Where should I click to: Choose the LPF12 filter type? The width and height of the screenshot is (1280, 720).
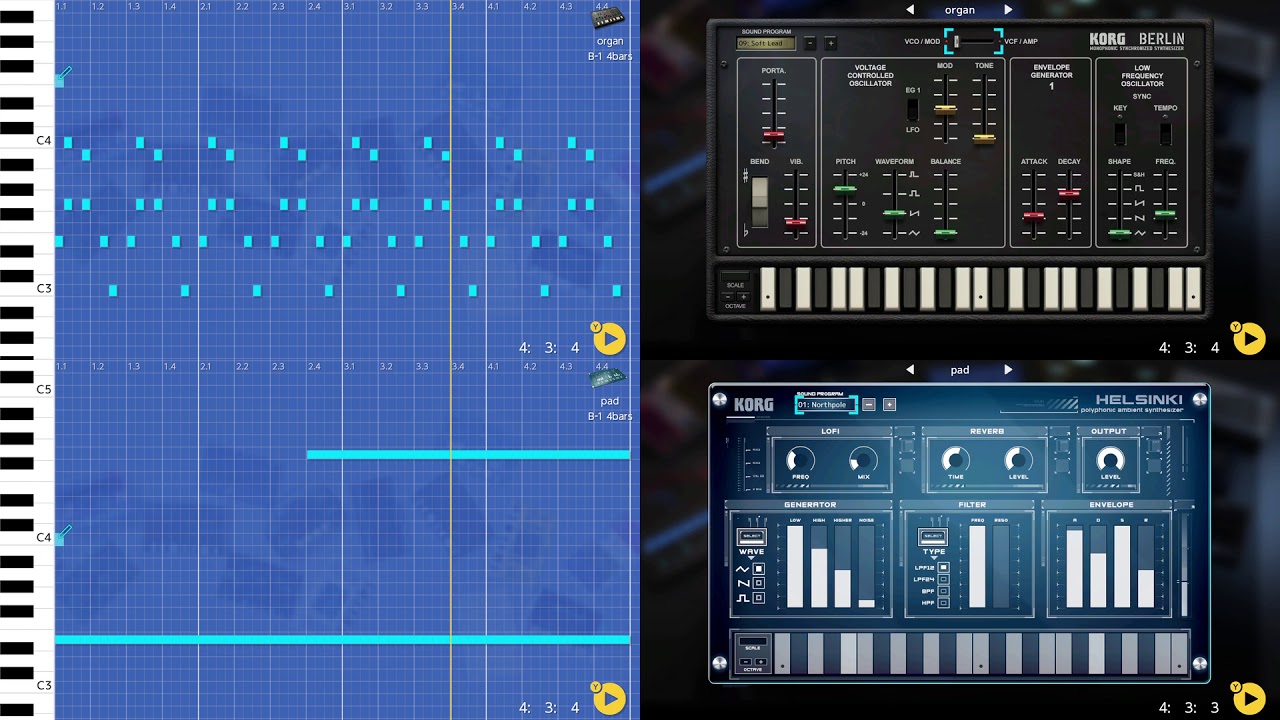943,567
